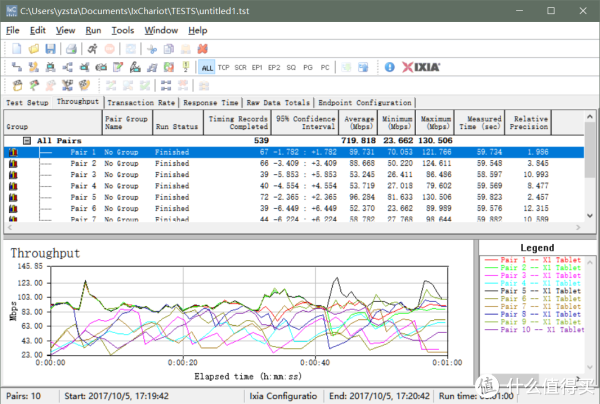The image size is (600, 404).
Task: Switch to Raw Data Totals tab
Action: pos(278,103)
